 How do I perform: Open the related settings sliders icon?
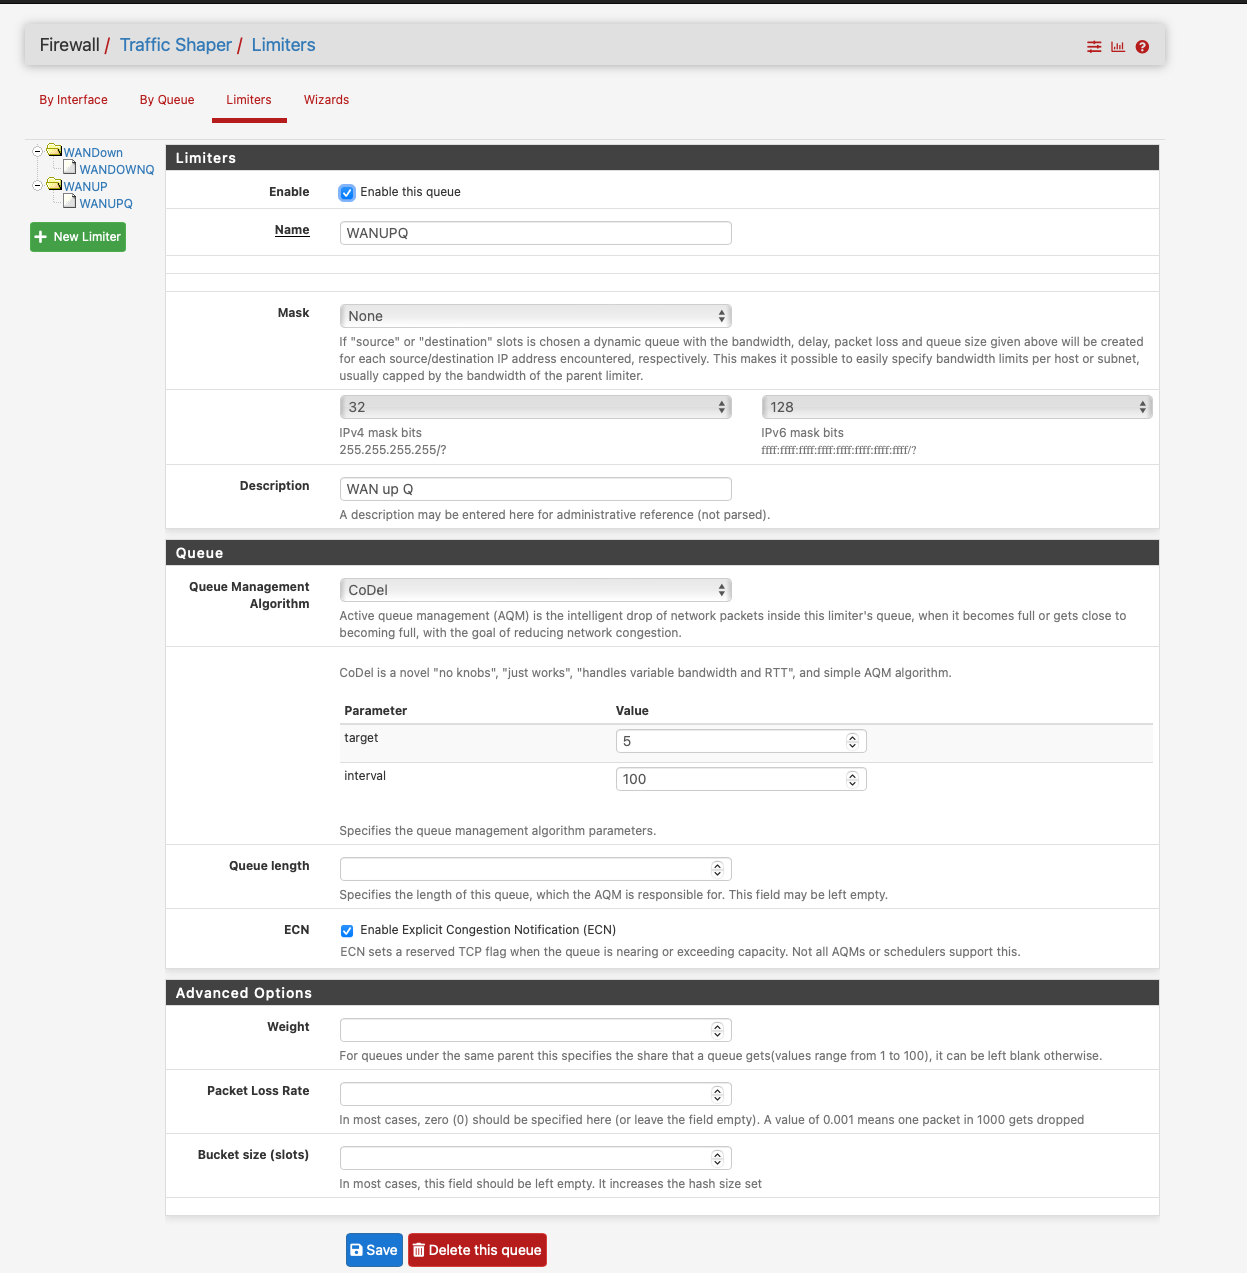click(x=1094, y=47)
